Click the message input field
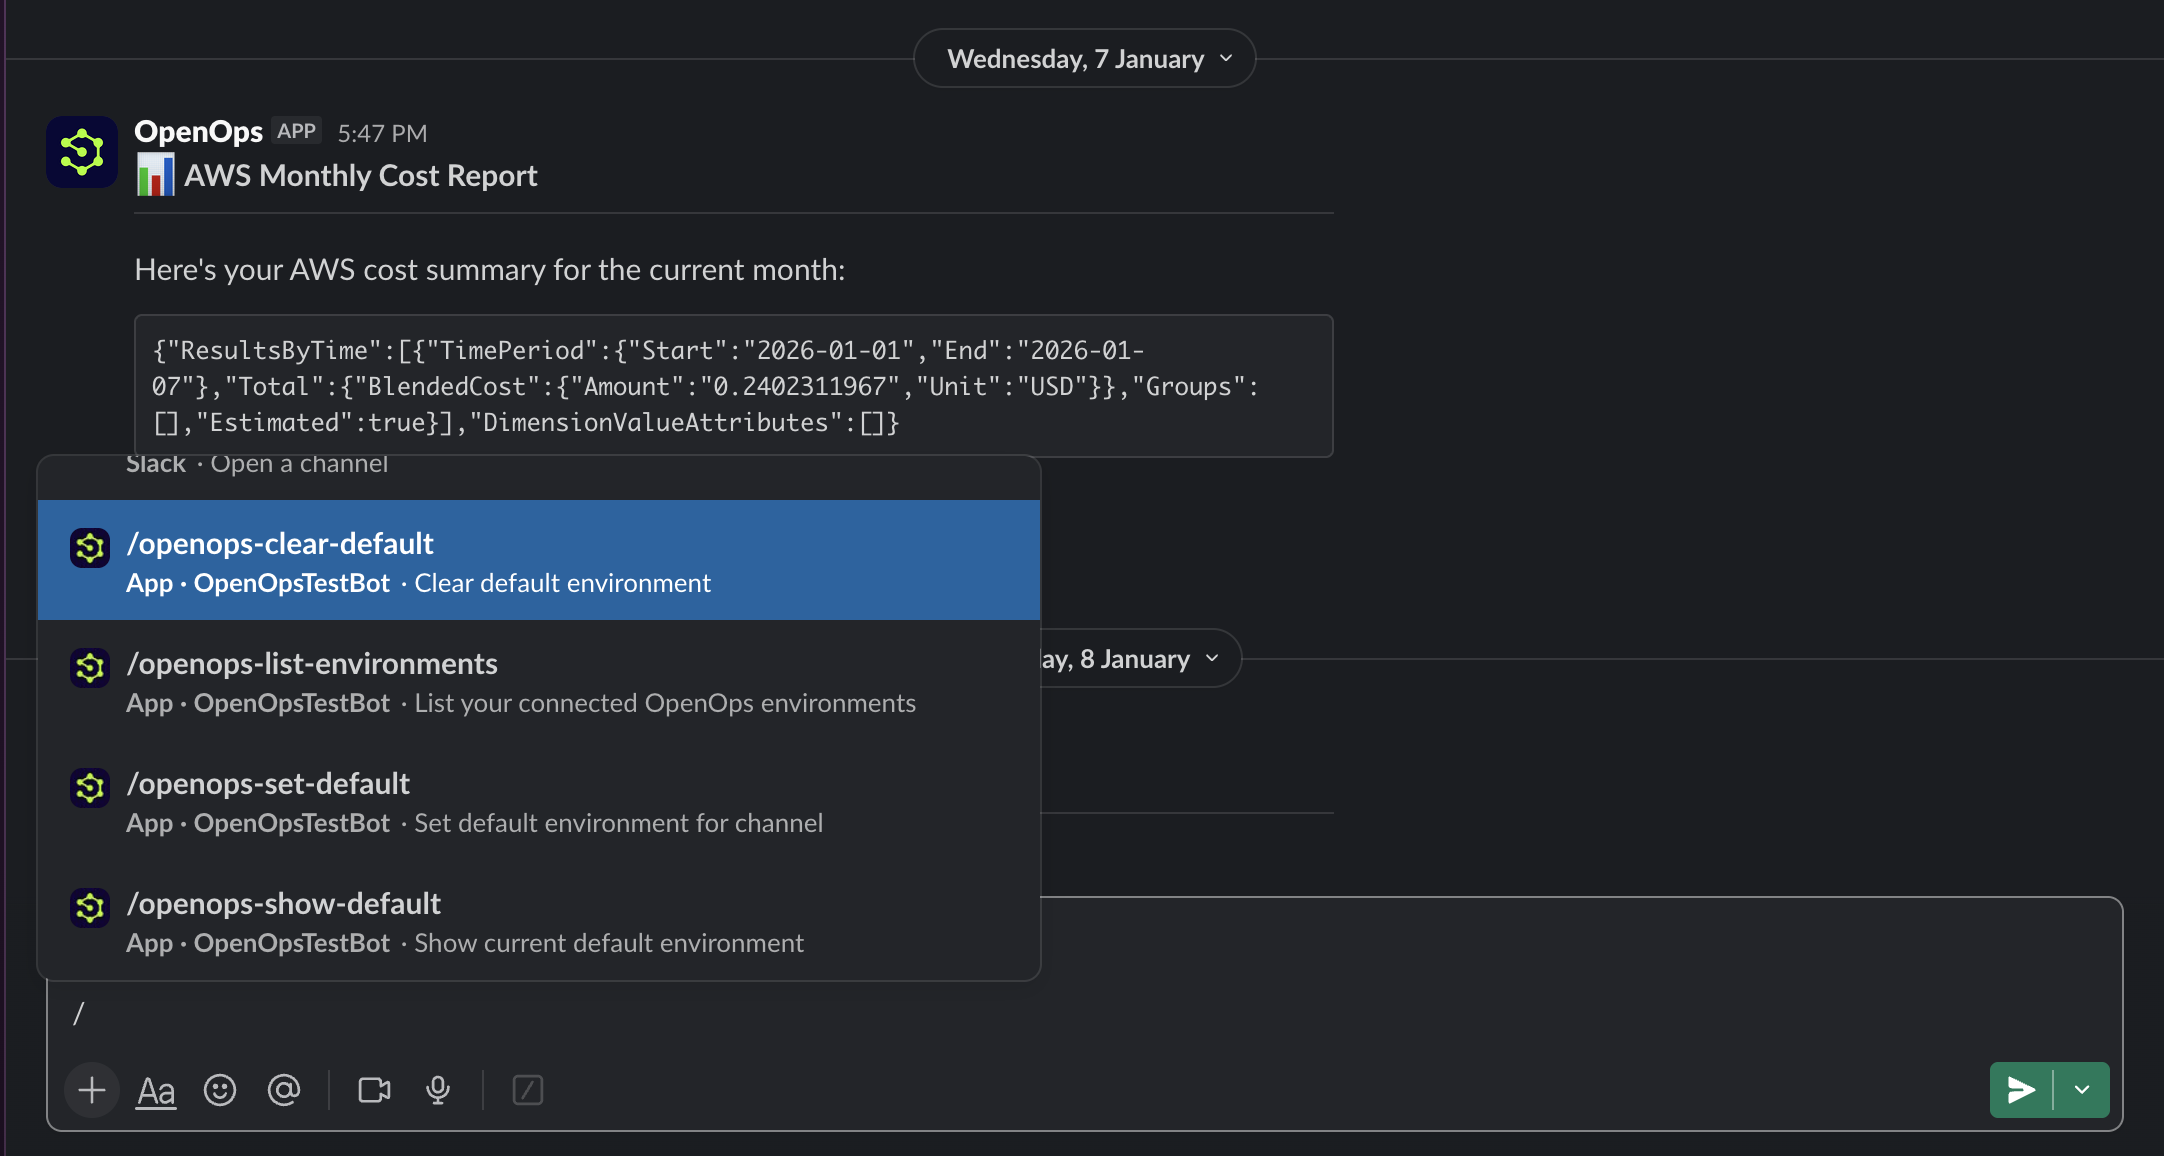Image resolution: width=2164 pixels, height=1156 pixels. point(1100,1014)
